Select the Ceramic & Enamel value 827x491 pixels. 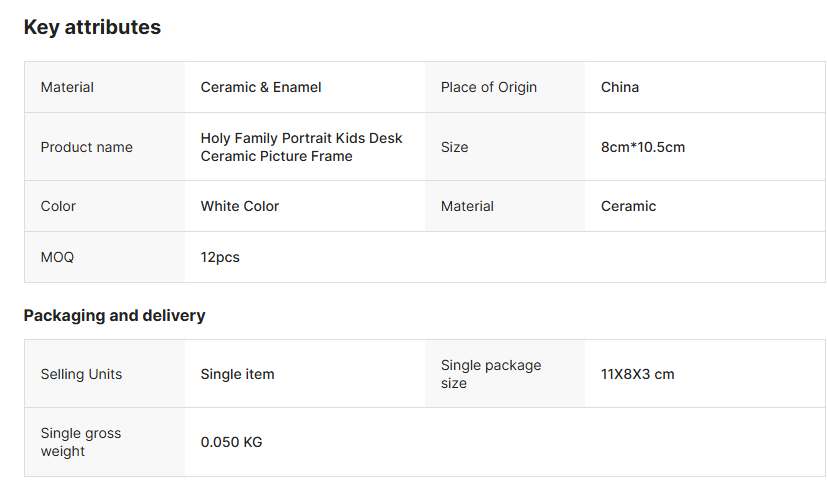(261, 87)
